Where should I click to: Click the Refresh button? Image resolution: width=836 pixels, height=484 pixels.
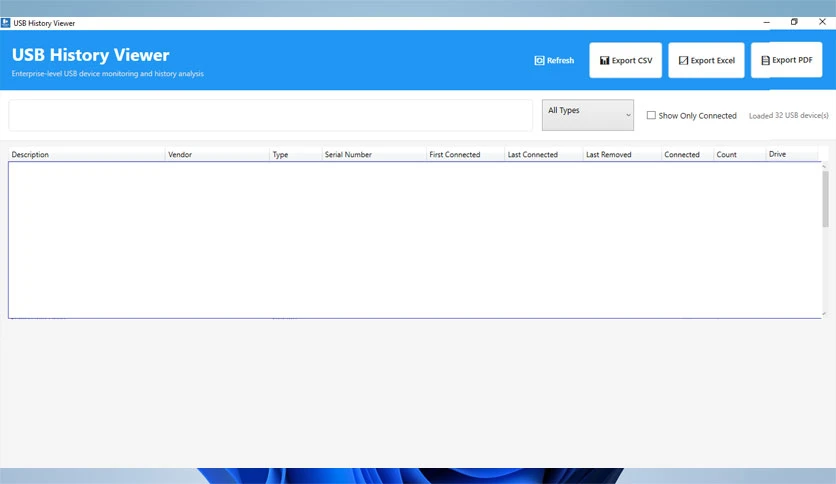[554, 60]
